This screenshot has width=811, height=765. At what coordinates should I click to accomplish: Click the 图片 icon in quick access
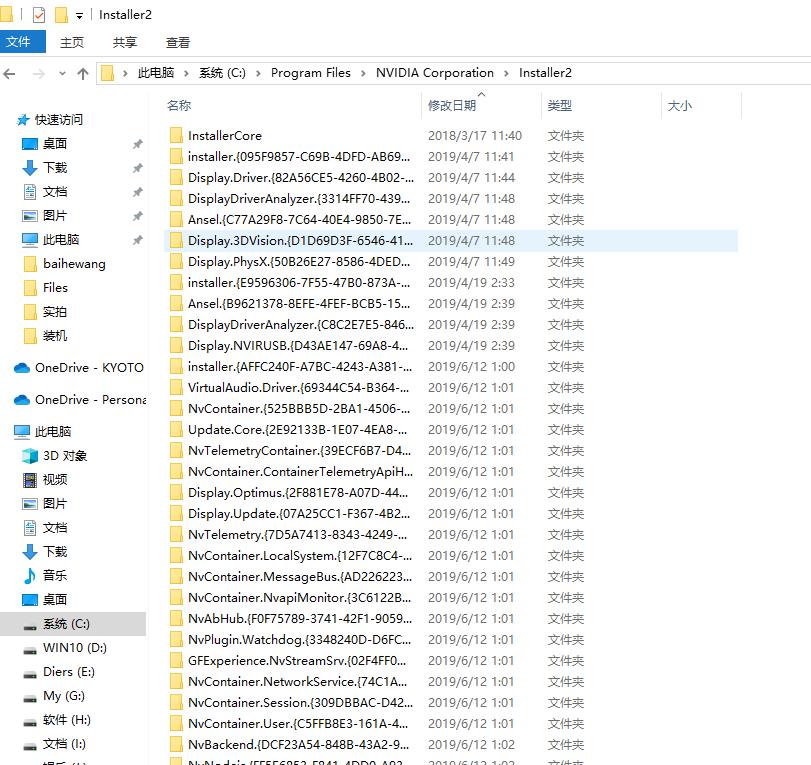[x=30, y=216]
